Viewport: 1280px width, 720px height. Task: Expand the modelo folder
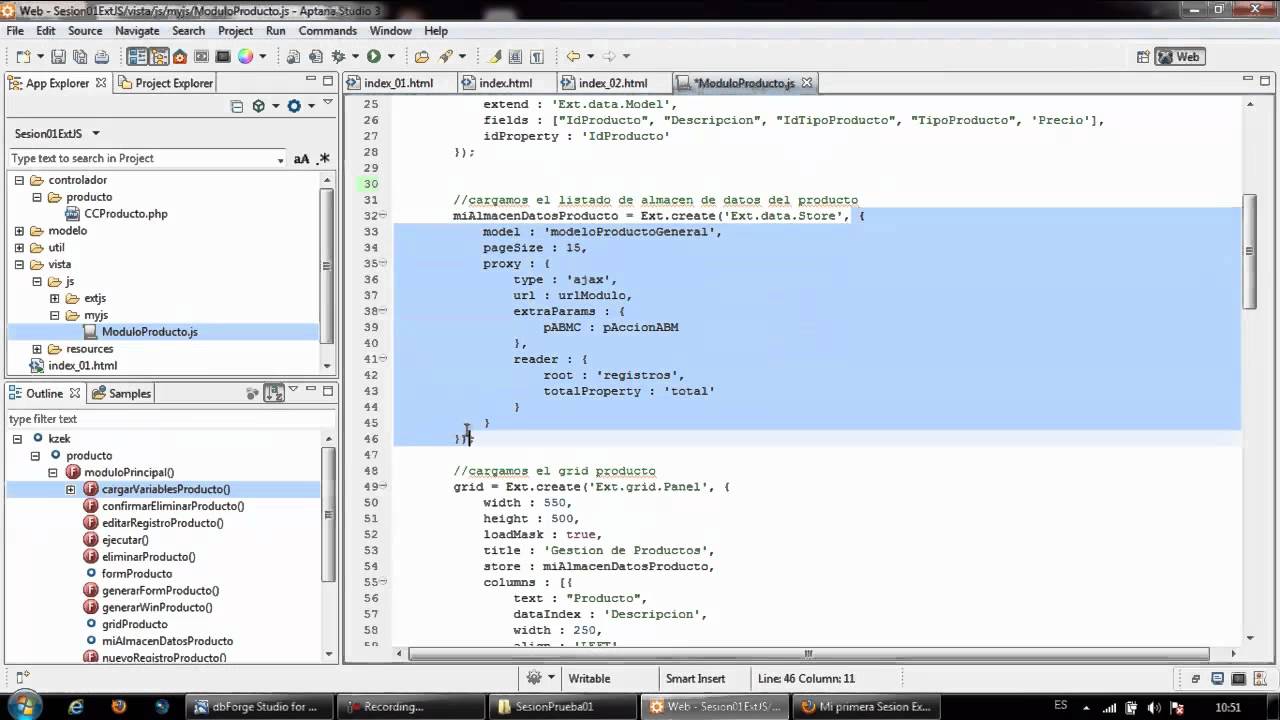point(19,231)
